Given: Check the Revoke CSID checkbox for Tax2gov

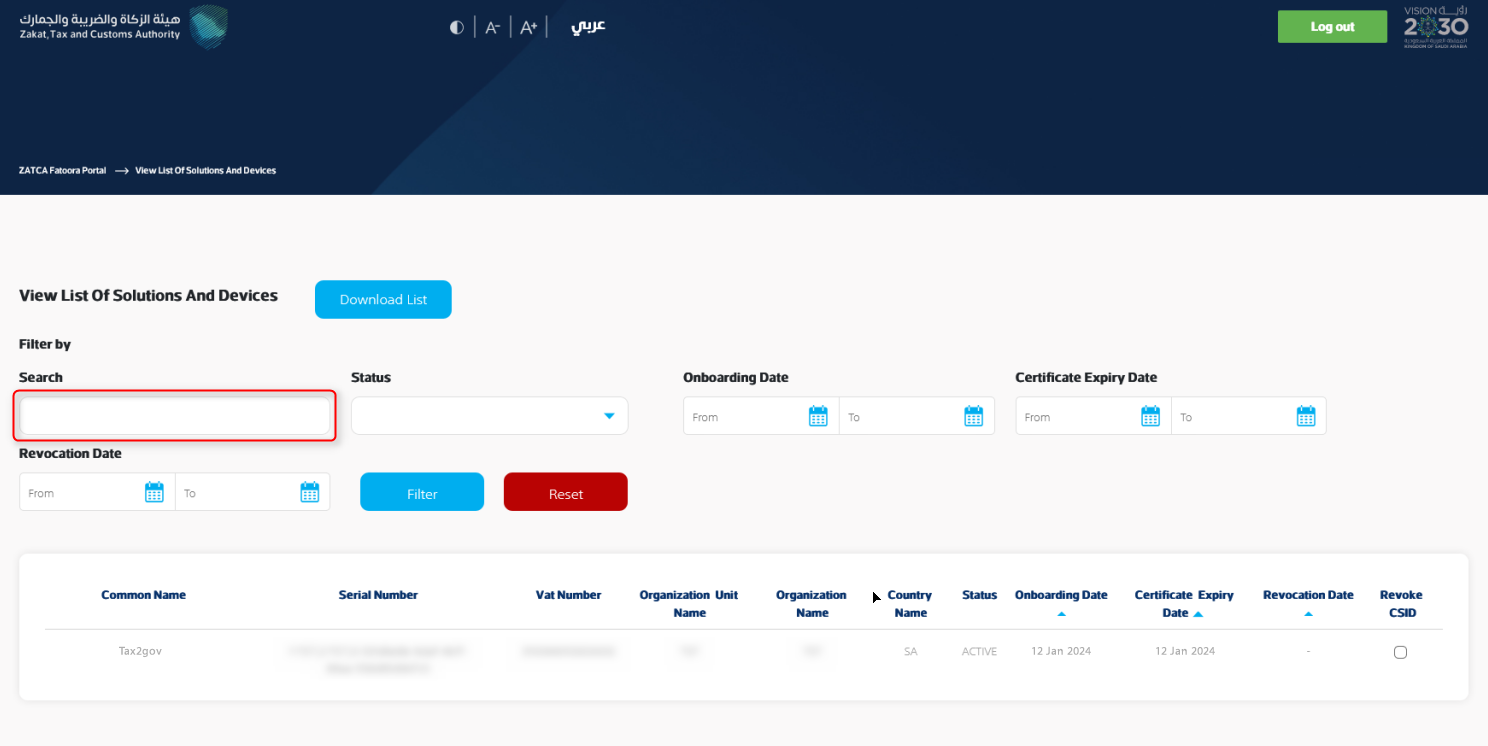Looking at the screenshot, I should [1400, 652].
